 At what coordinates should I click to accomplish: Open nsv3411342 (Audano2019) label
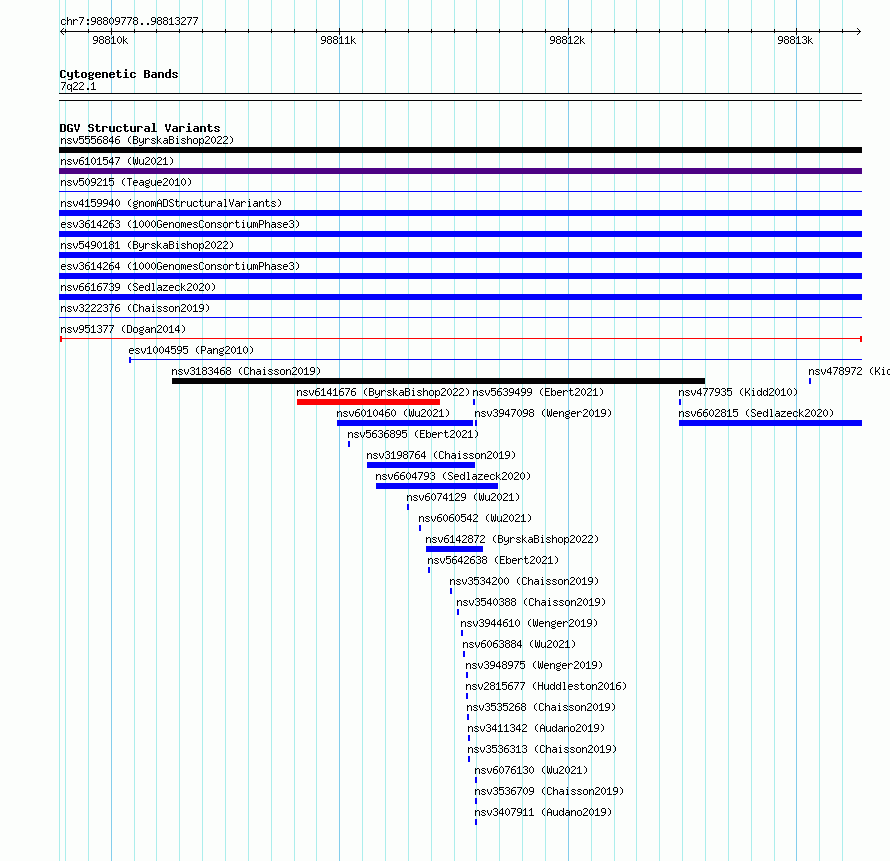coord(536,728)
